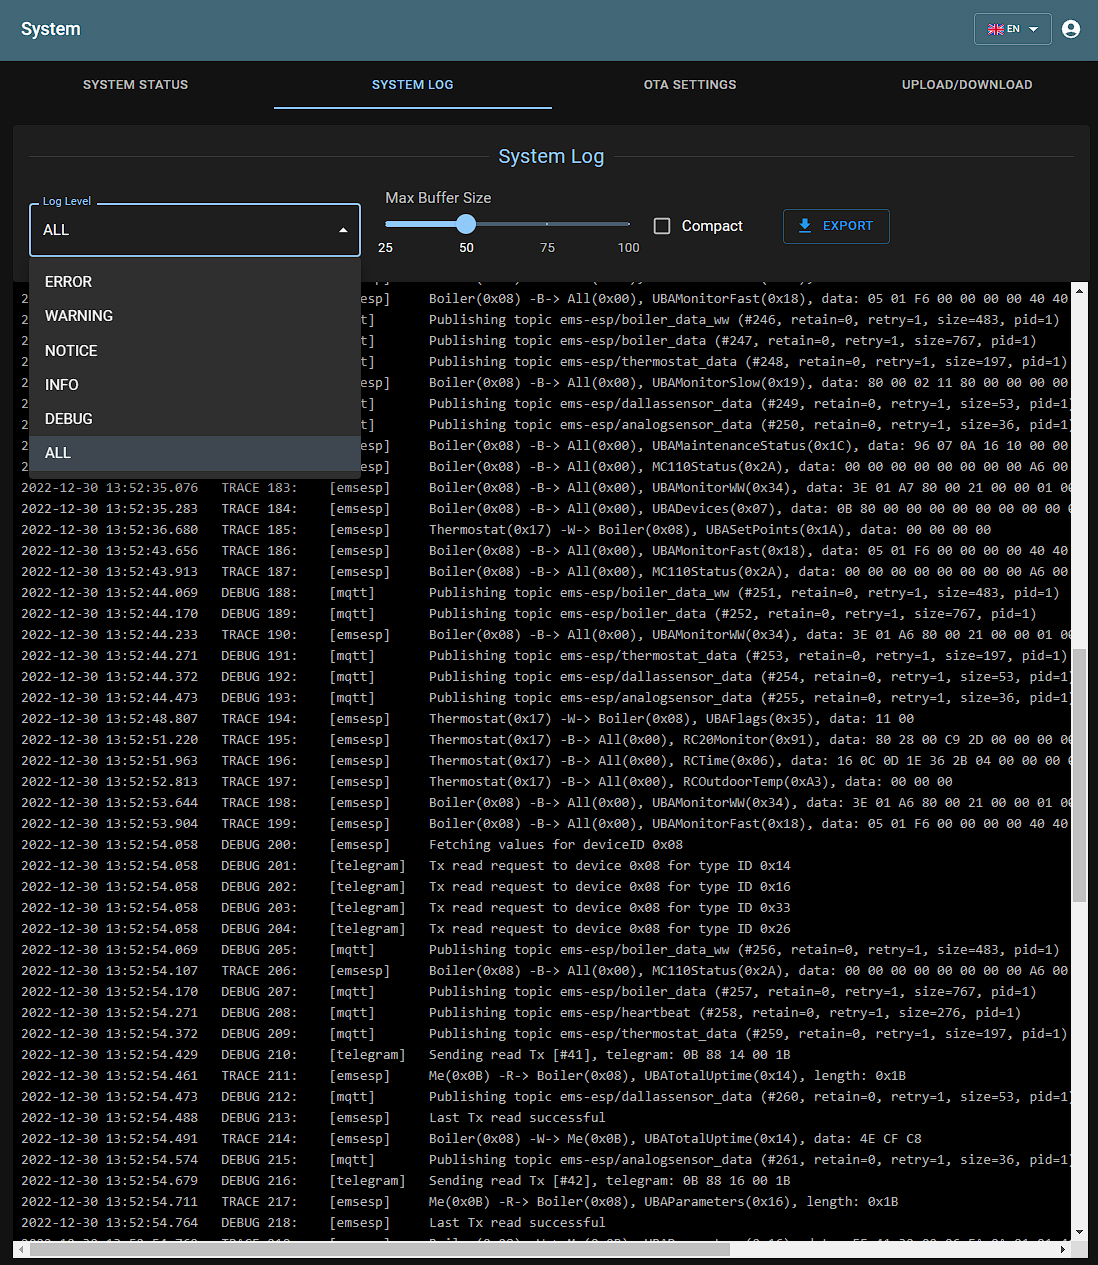Set Max Buffer Size slider to 75
Viewport: 1098px width, 1265px height.
(547, 224)
